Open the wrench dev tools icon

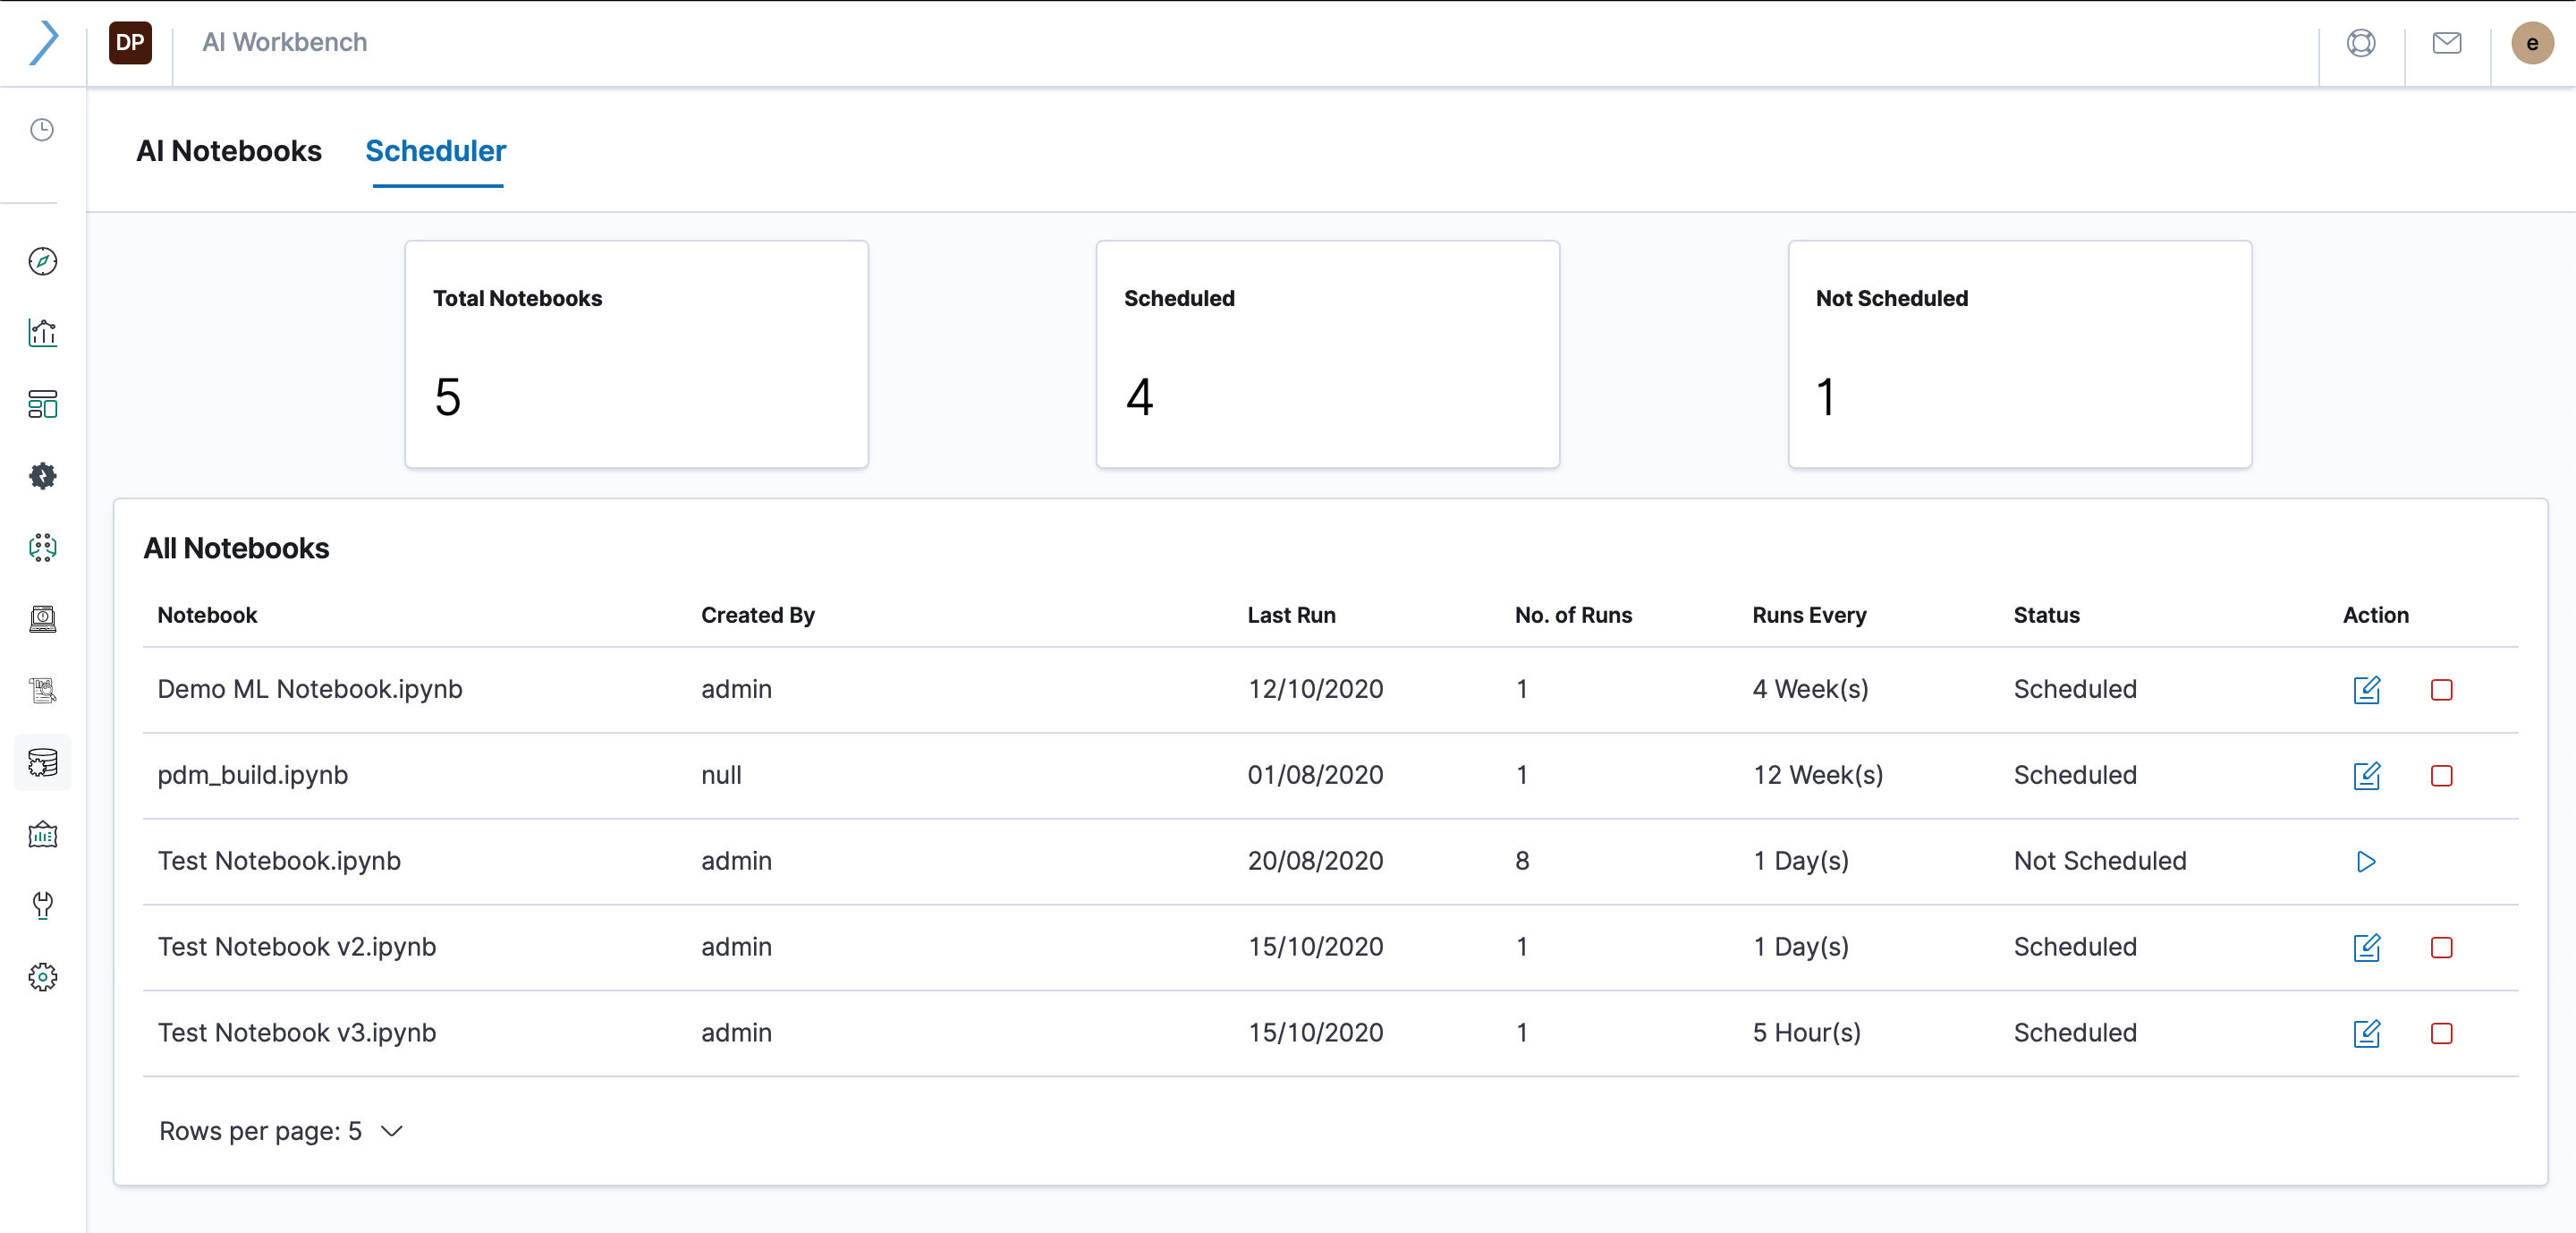tap(42, 906)
